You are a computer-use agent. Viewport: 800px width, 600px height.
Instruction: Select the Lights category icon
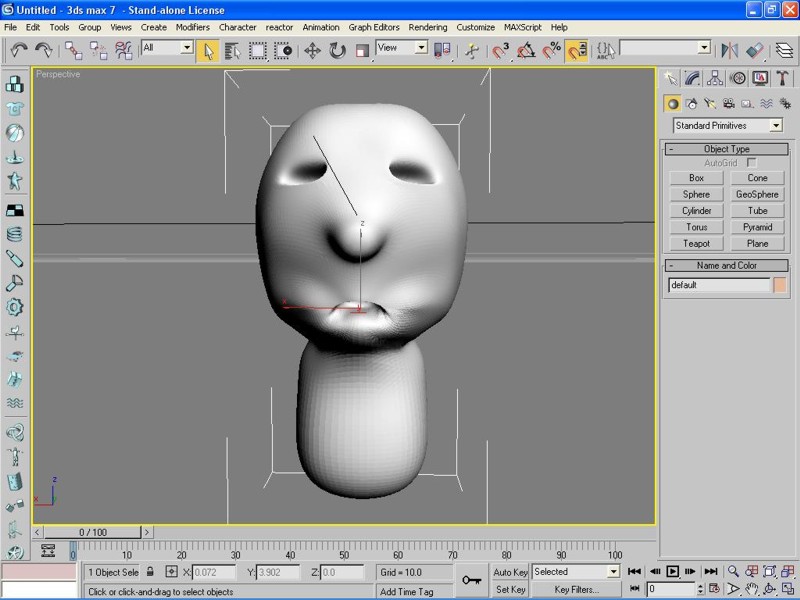(710, 104)
